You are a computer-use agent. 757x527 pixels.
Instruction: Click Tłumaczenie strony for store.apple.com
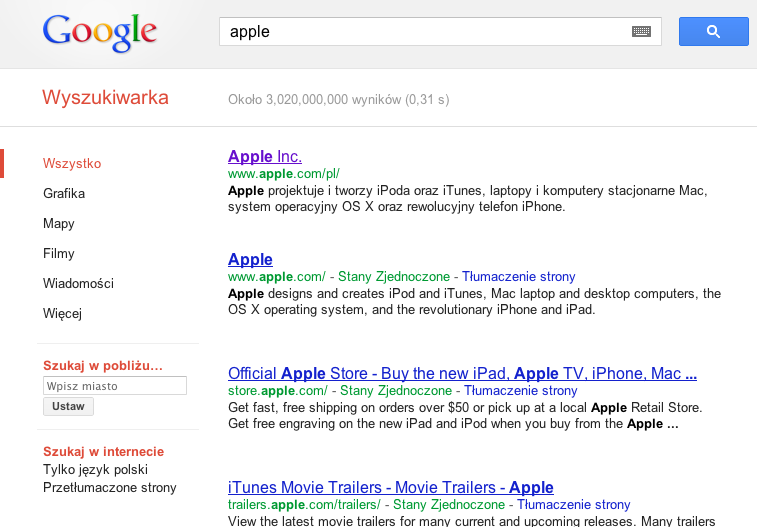(520, 390)
